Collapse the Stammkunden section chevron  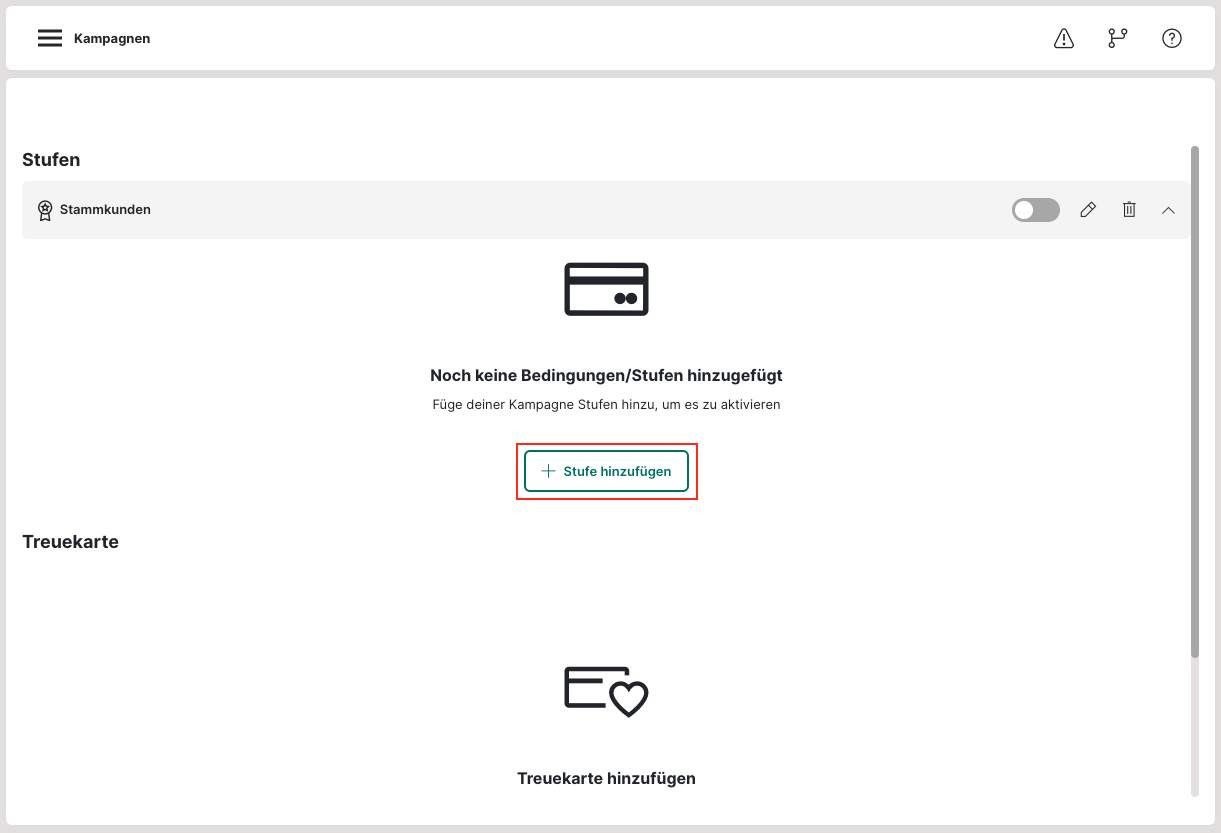(1168, 210)
